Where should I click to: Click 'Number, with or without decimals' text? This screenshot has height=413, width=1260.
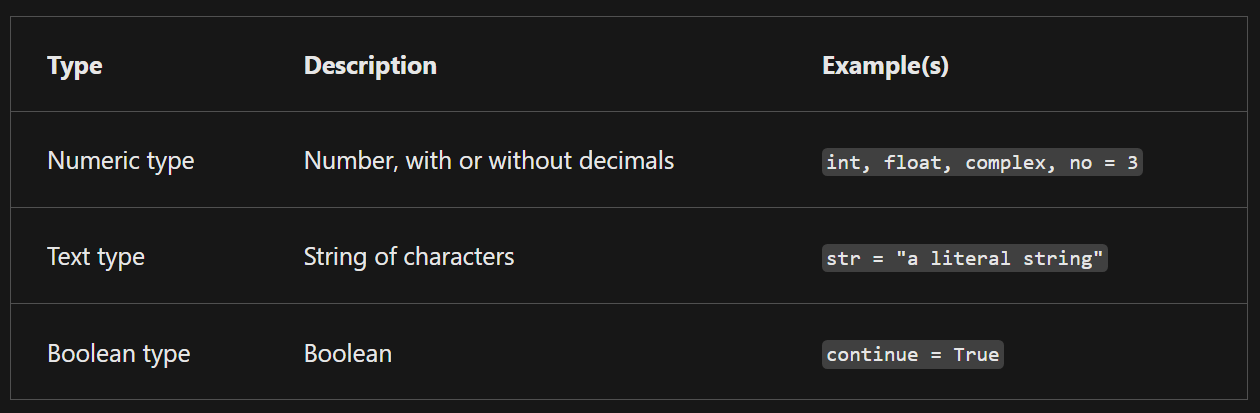pyautogui.click(x=489, y=160)
